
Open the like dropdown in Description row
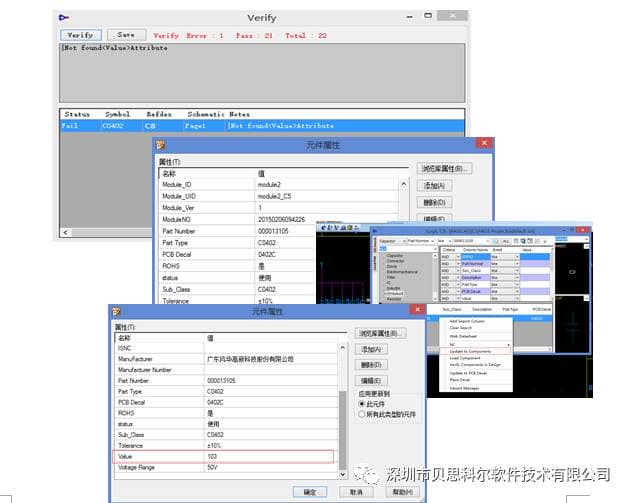tap(517, 278)
